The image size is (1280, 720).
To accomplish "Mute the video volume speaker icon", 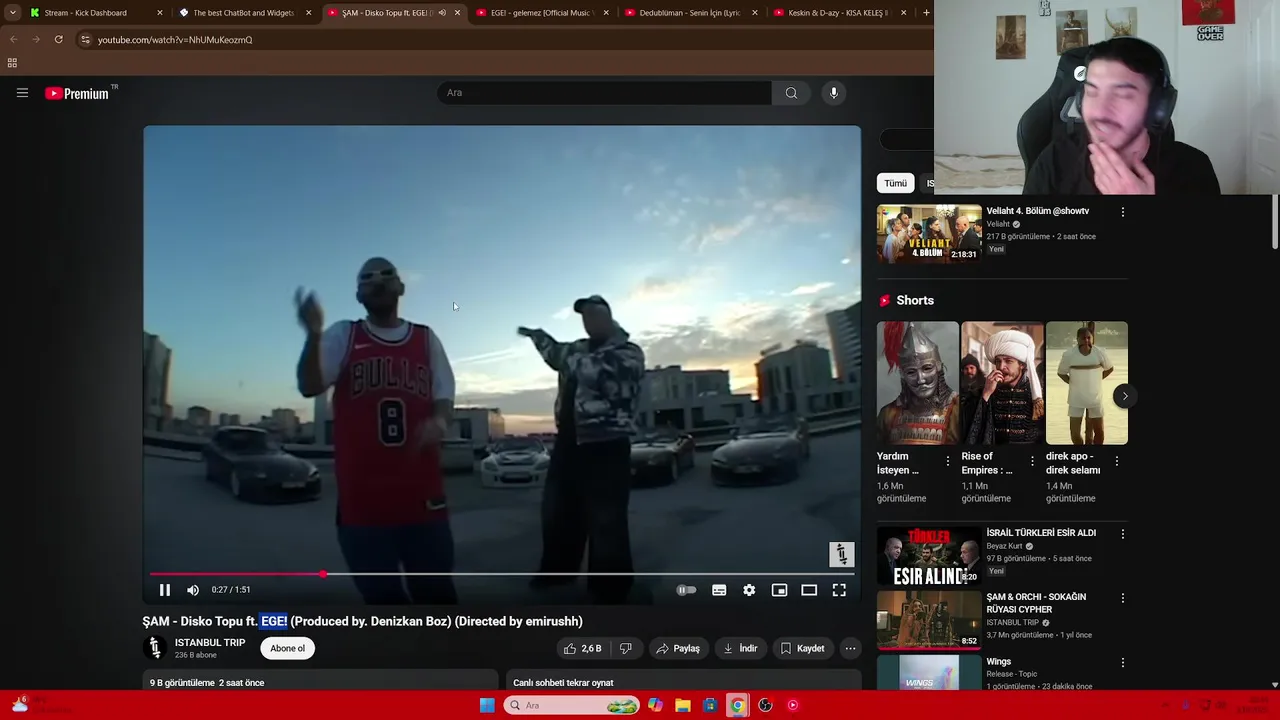I will coord(193,590).
